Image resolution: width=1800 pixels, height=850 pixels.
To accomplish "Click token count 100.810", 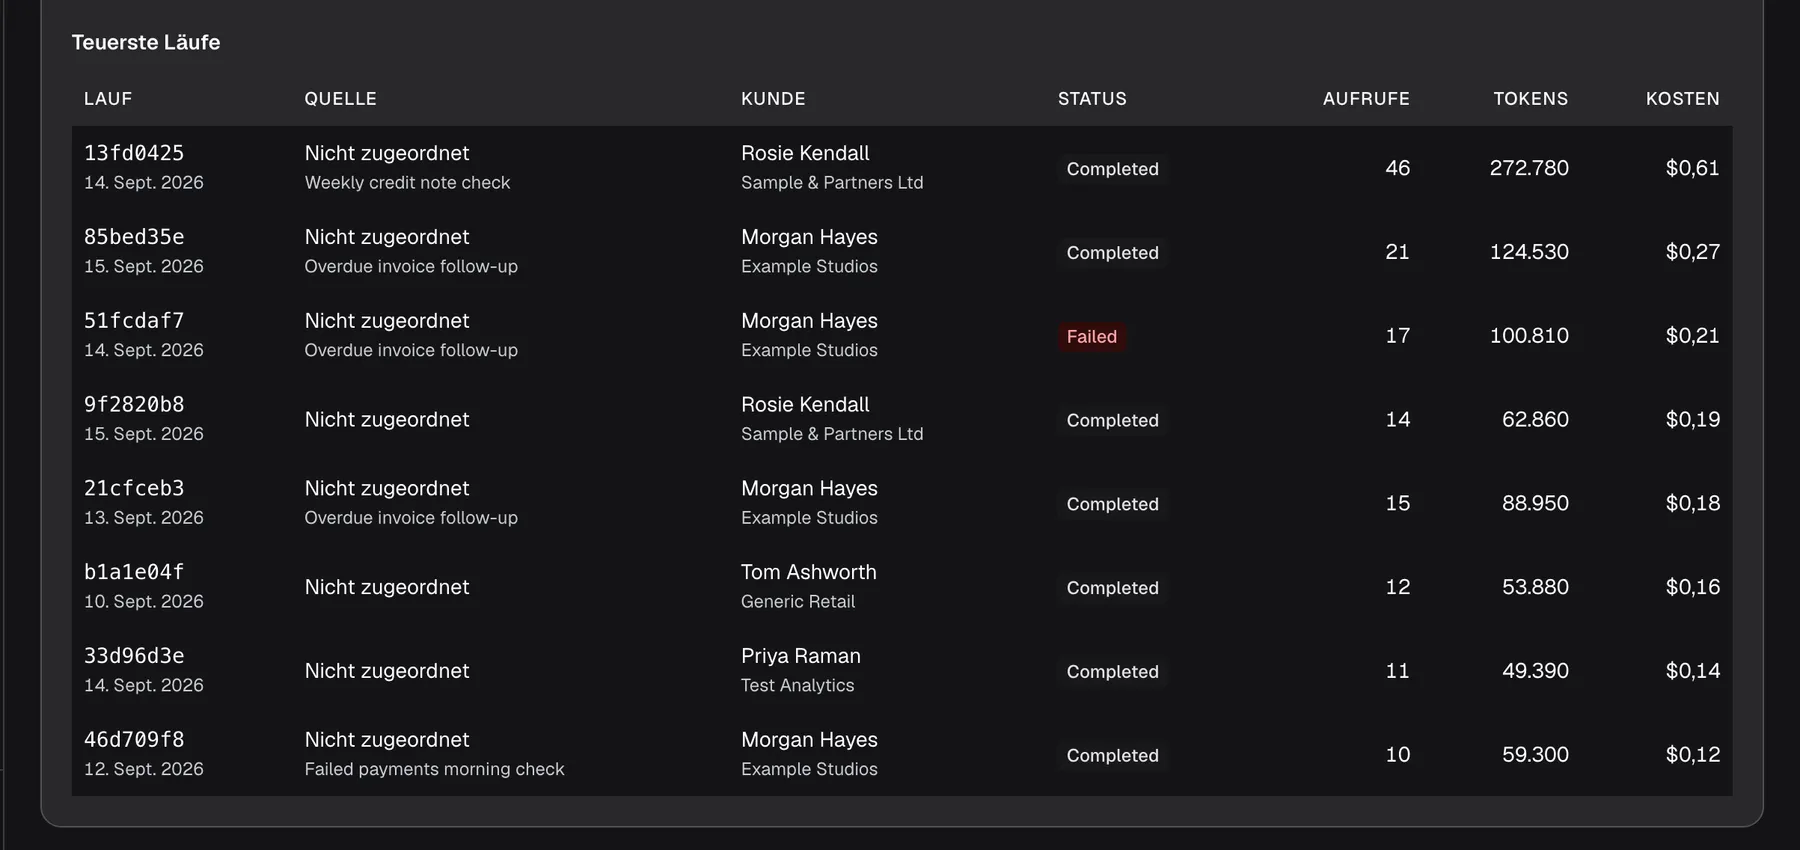I will pos(1529,336).
